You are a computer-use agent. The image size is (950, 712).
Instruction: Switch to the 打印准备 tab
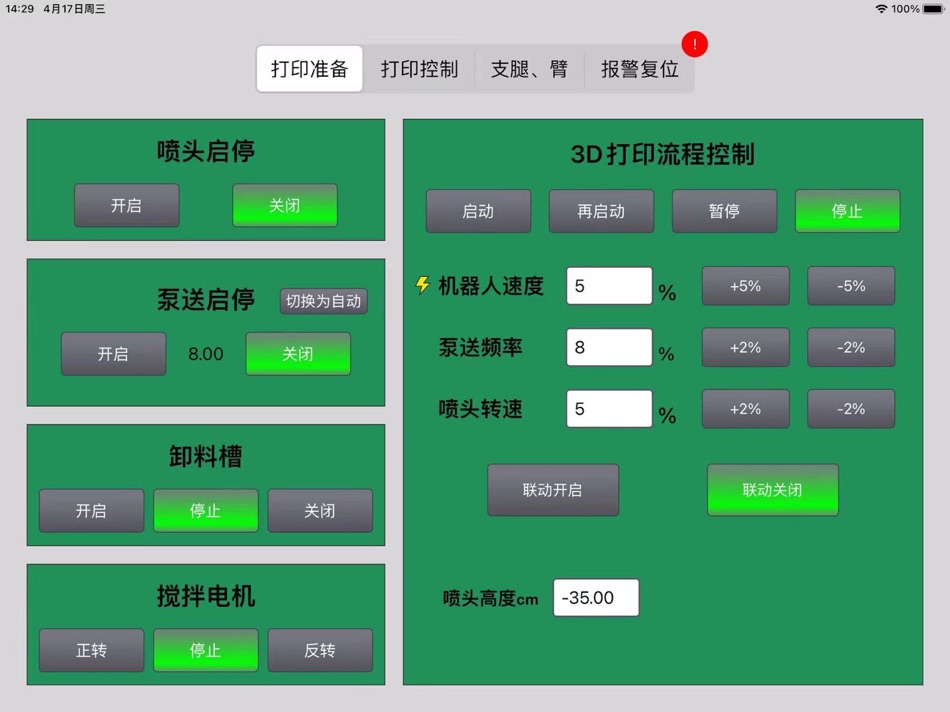tap(309, 69)
